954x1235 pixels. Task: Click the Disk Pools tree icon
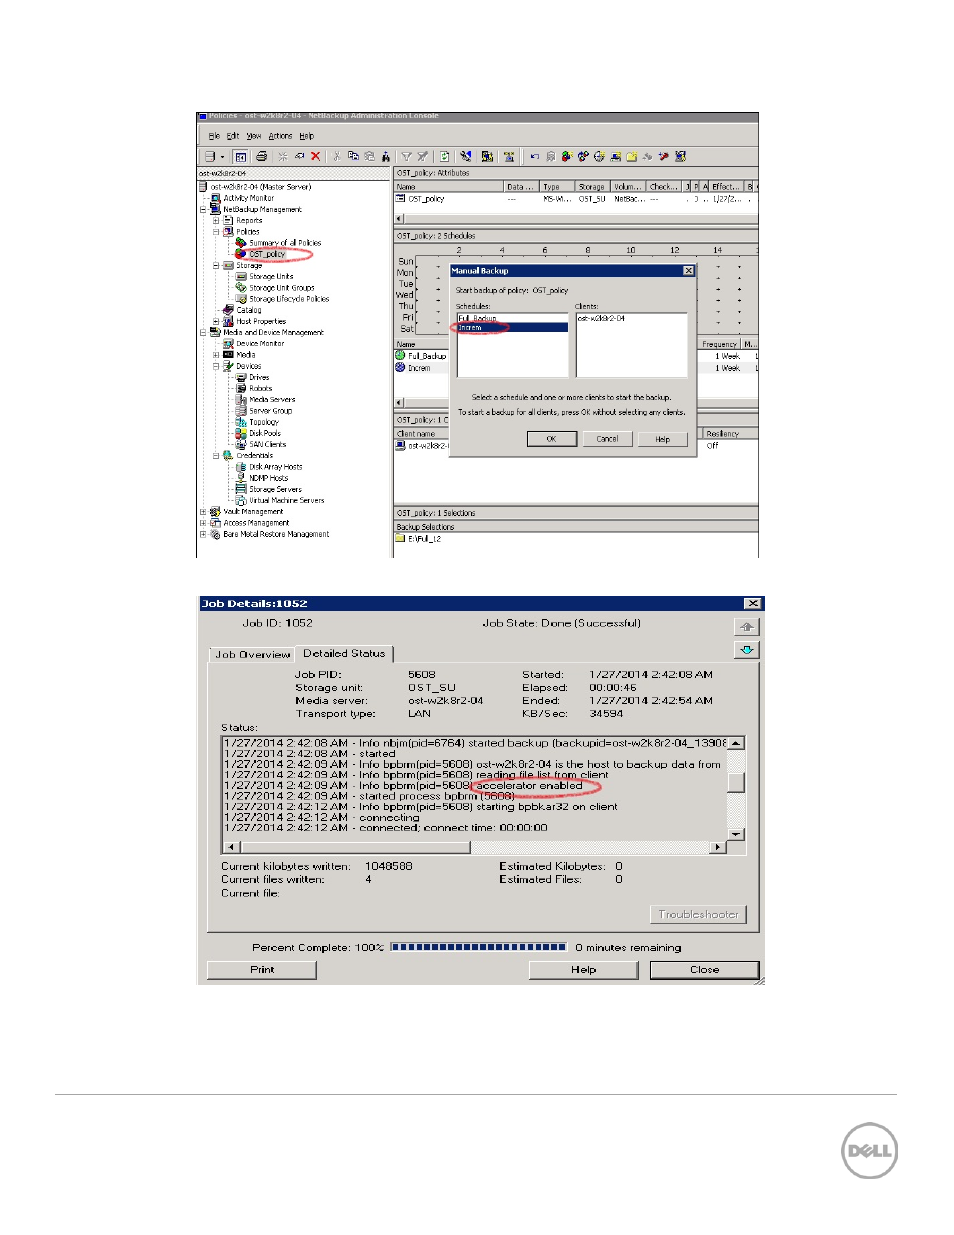[241, 433]
